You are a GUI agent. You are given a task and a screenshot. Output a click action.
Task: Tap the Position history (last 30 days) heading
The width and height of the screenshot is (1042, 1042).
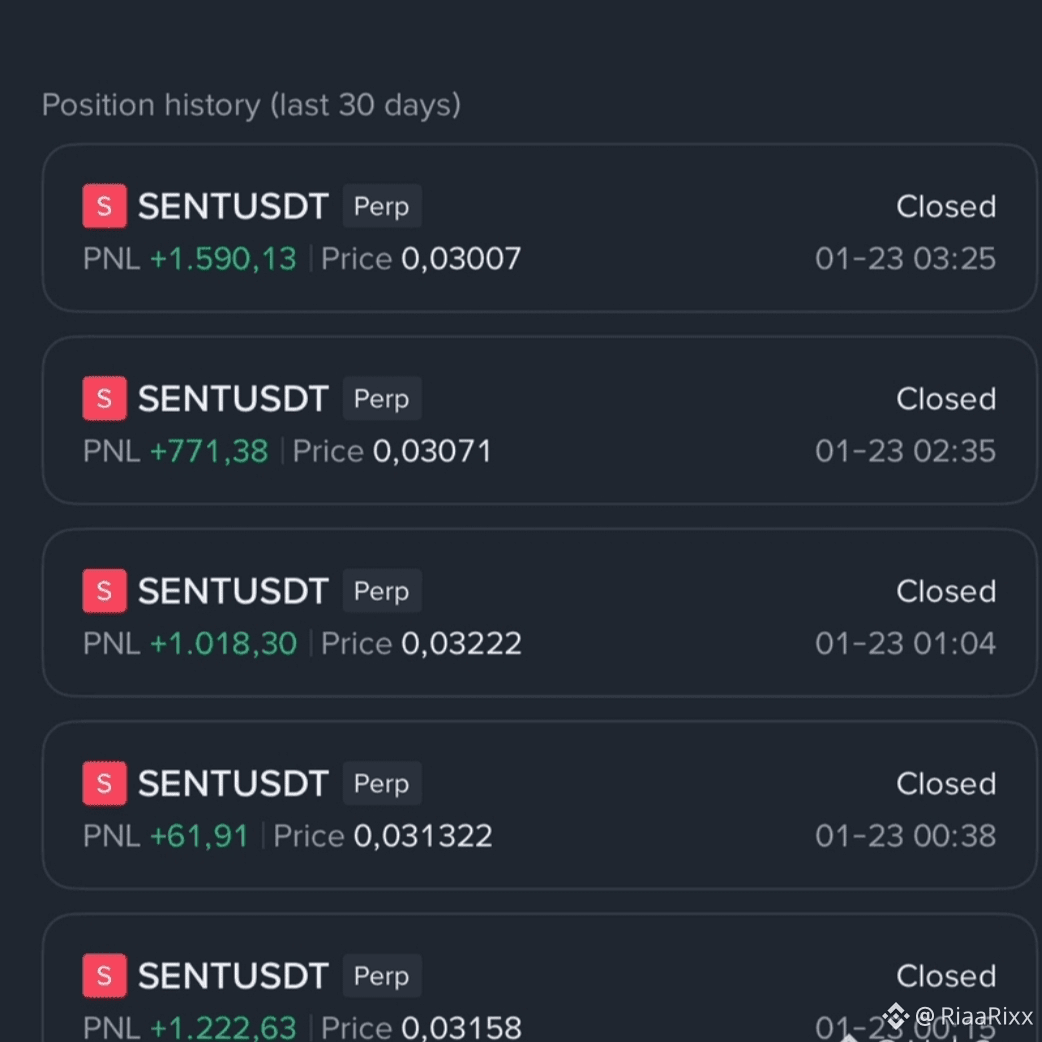pos(251,105)
